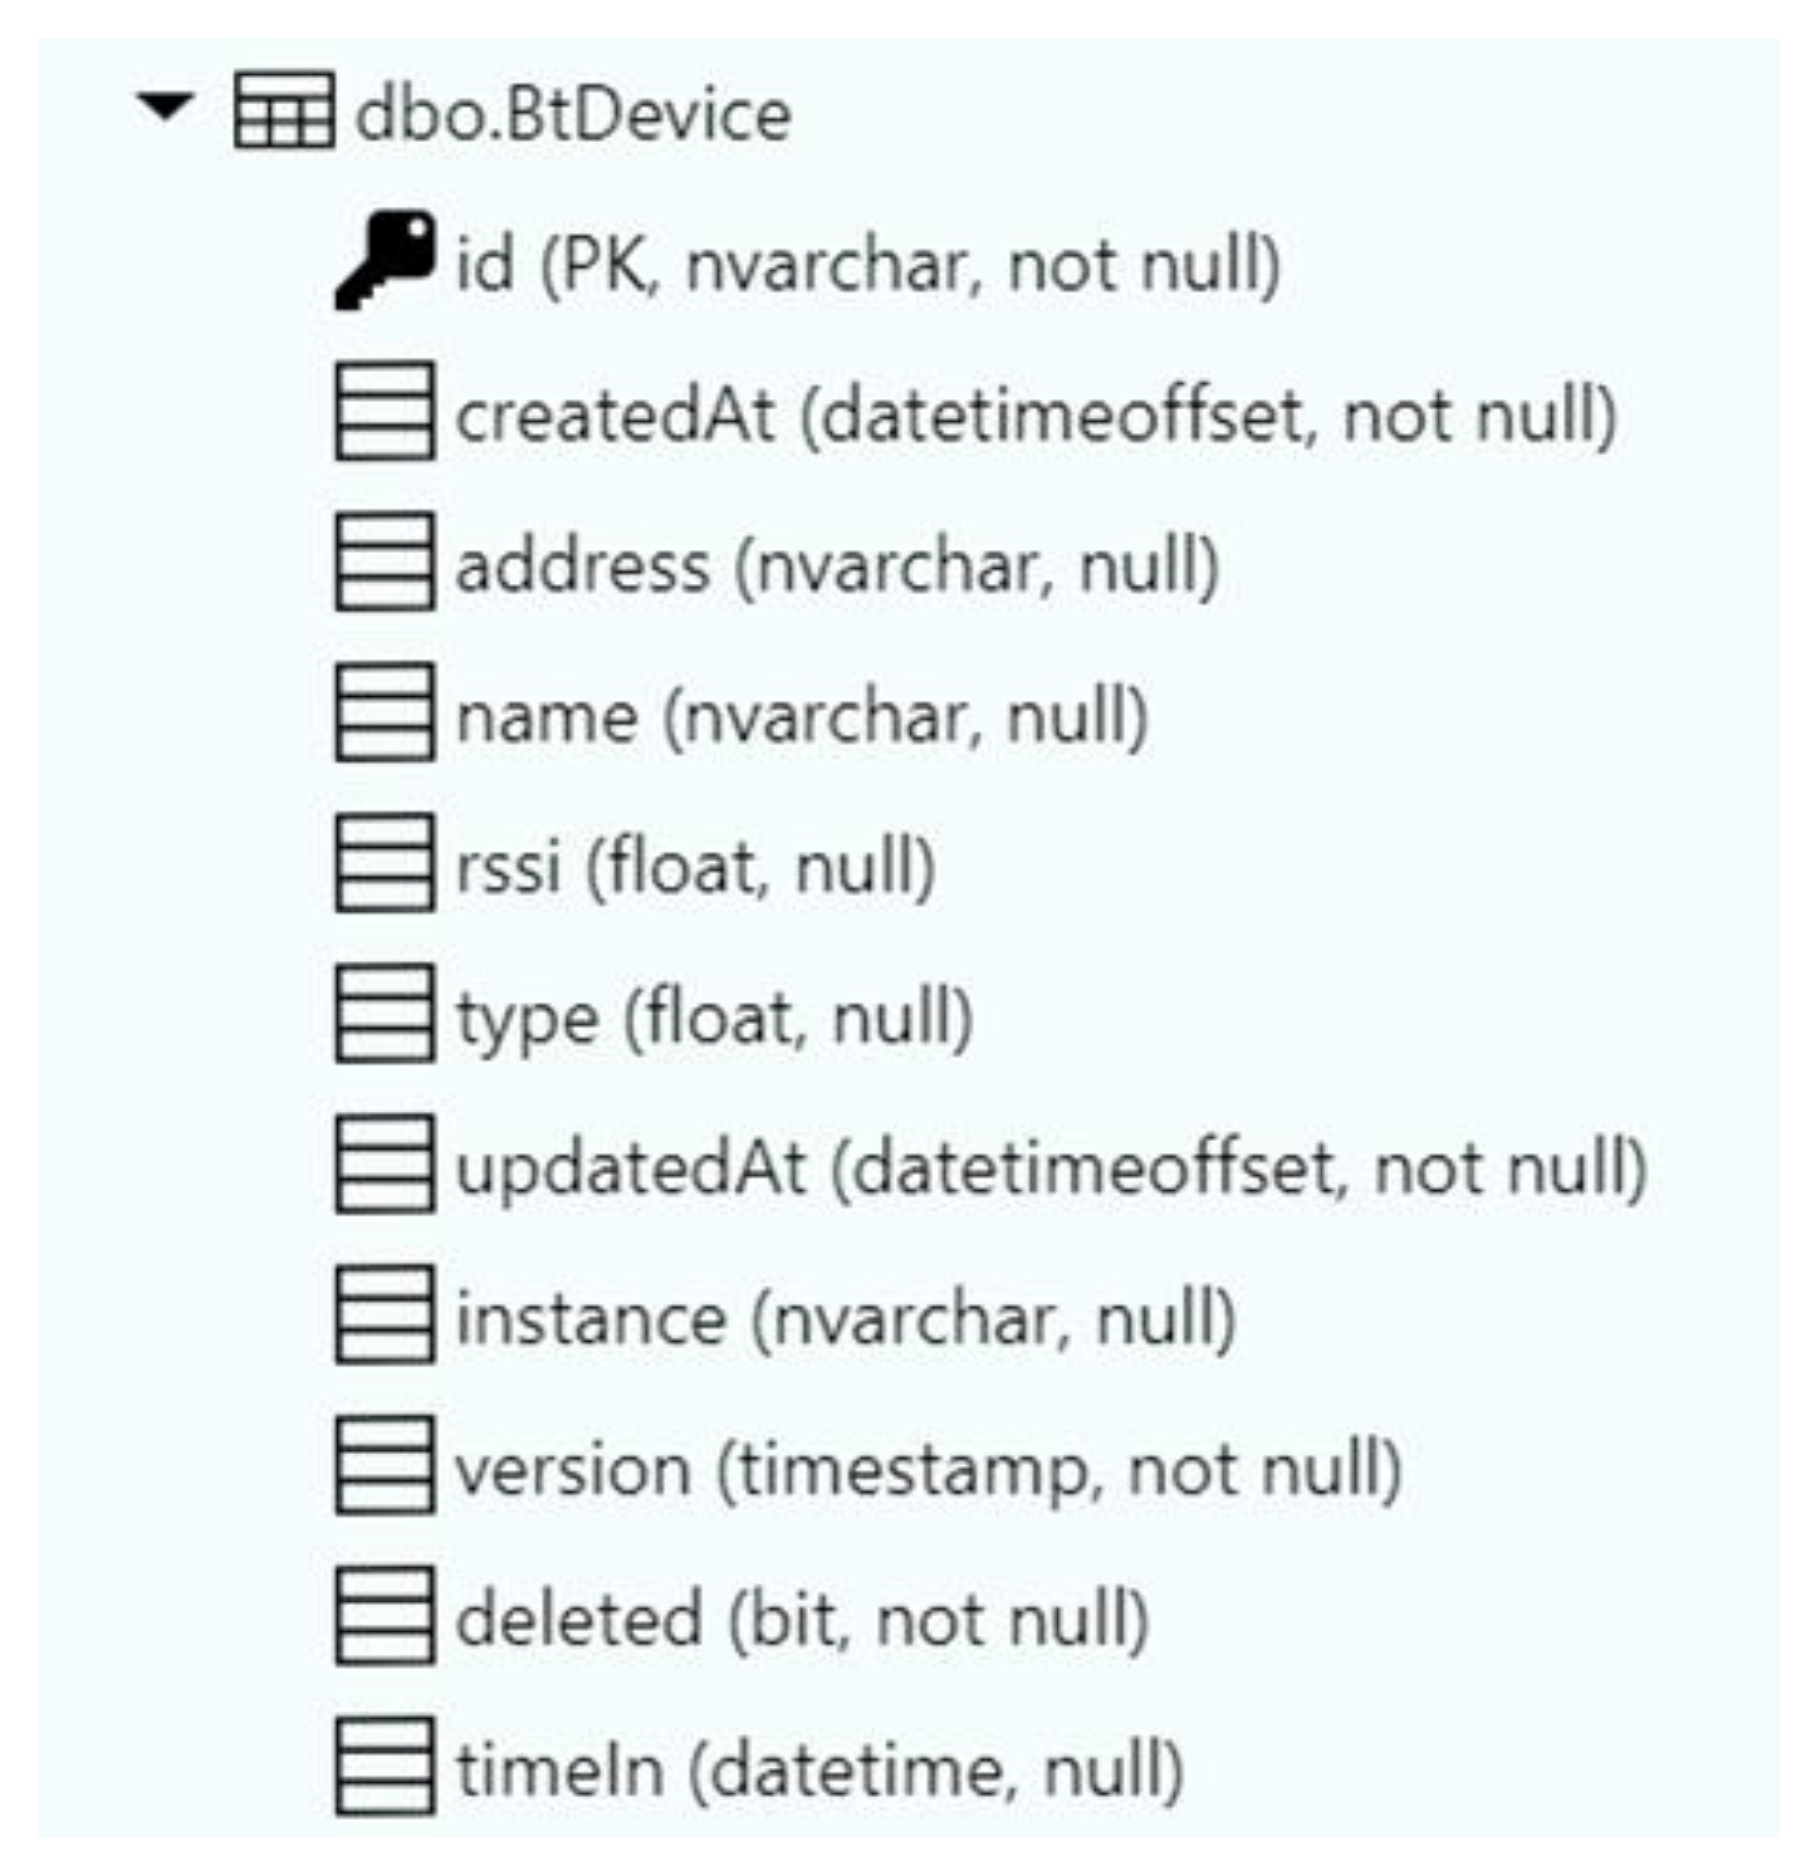Click the column icon next to deleted

click(x=385, y=1616)
